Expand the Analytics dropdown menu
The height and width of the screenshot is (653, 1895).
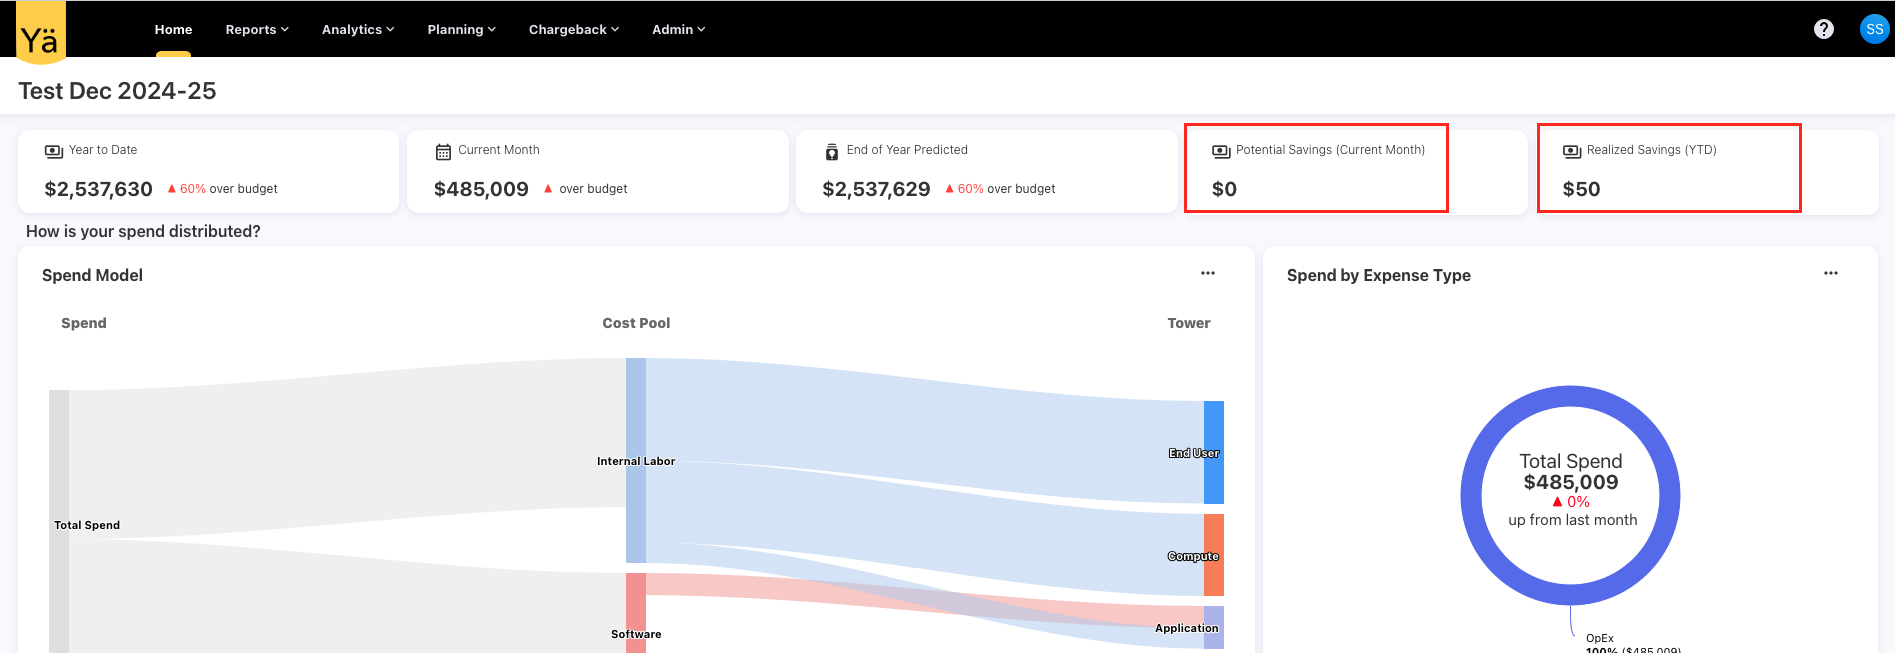(x=358, y=30)
